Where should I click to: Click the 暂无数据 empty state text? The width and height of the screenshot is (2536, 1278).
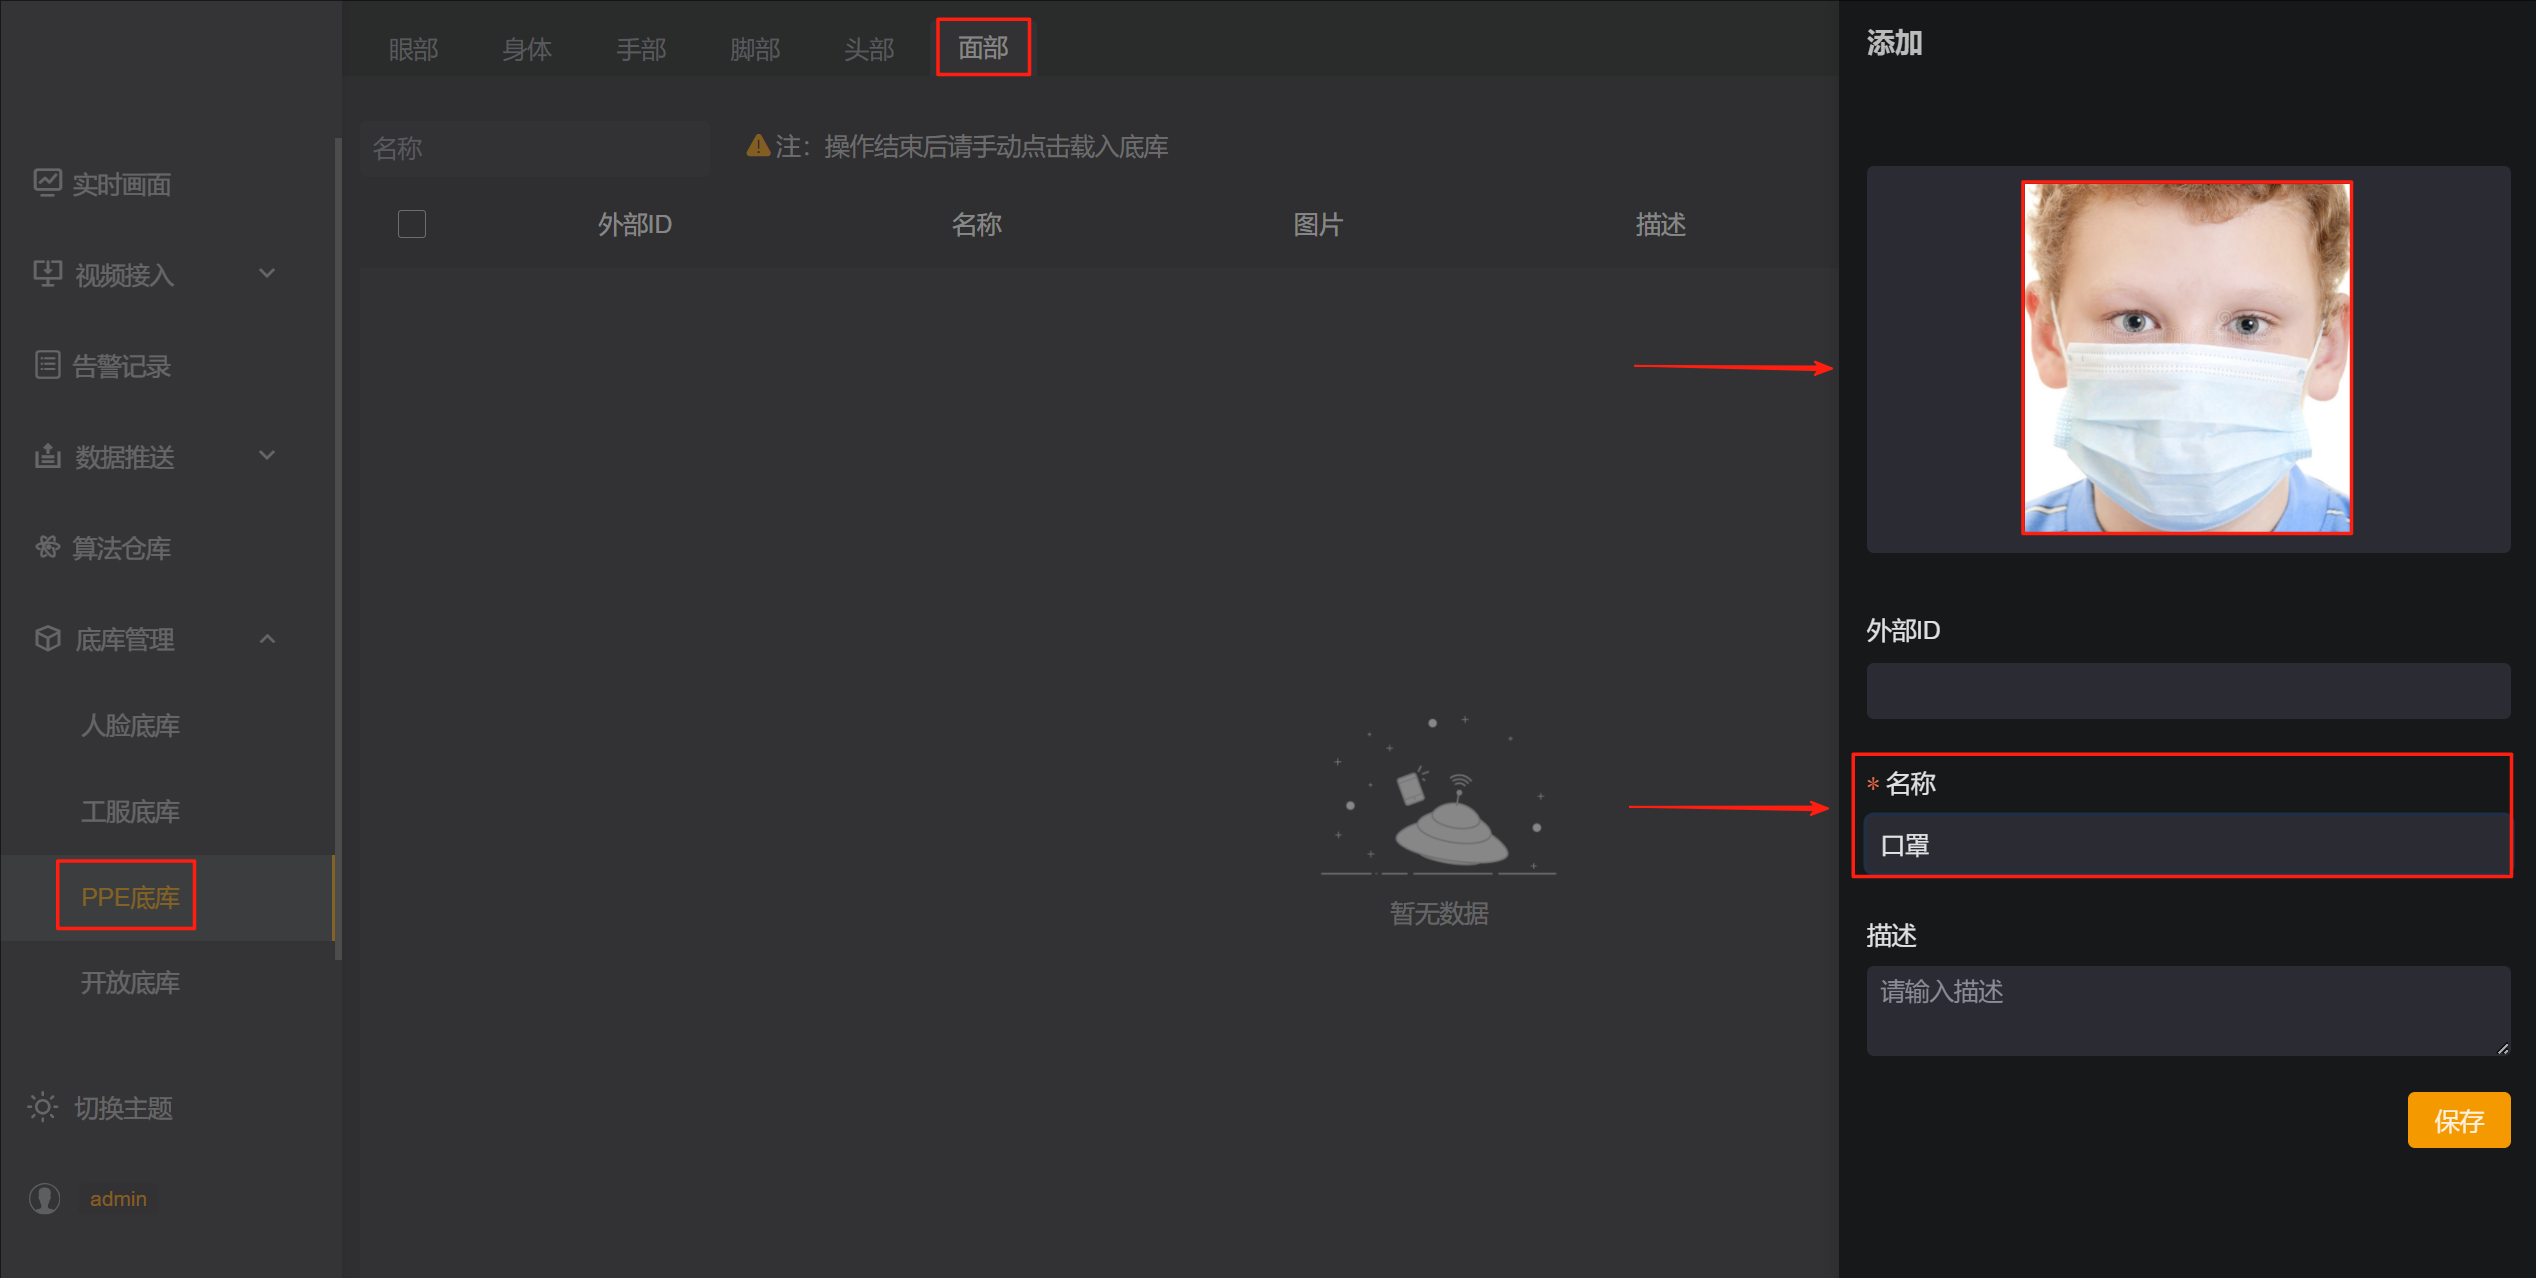tap(1439, 913)
